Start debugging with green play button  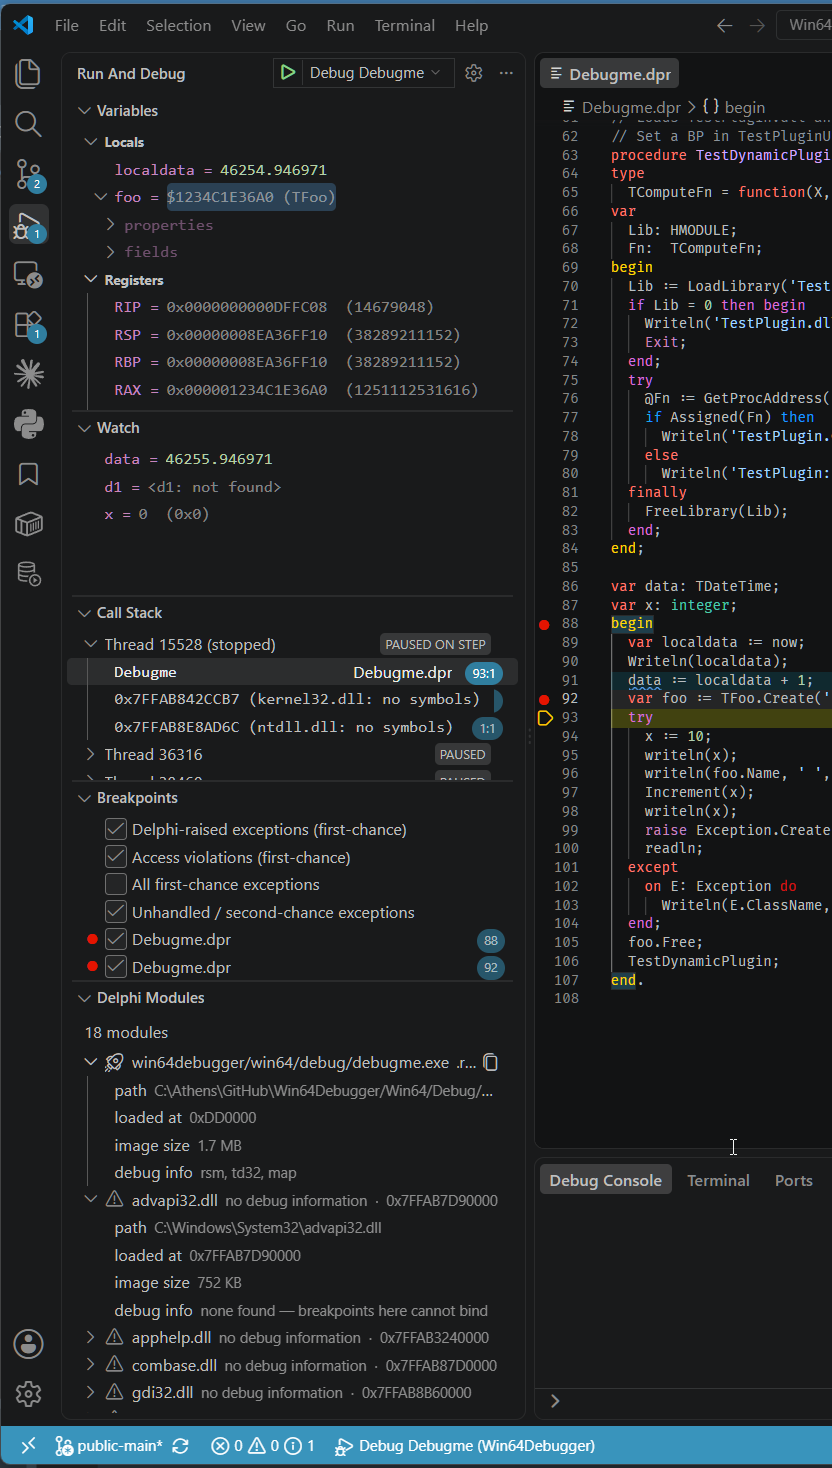point(288,73)
